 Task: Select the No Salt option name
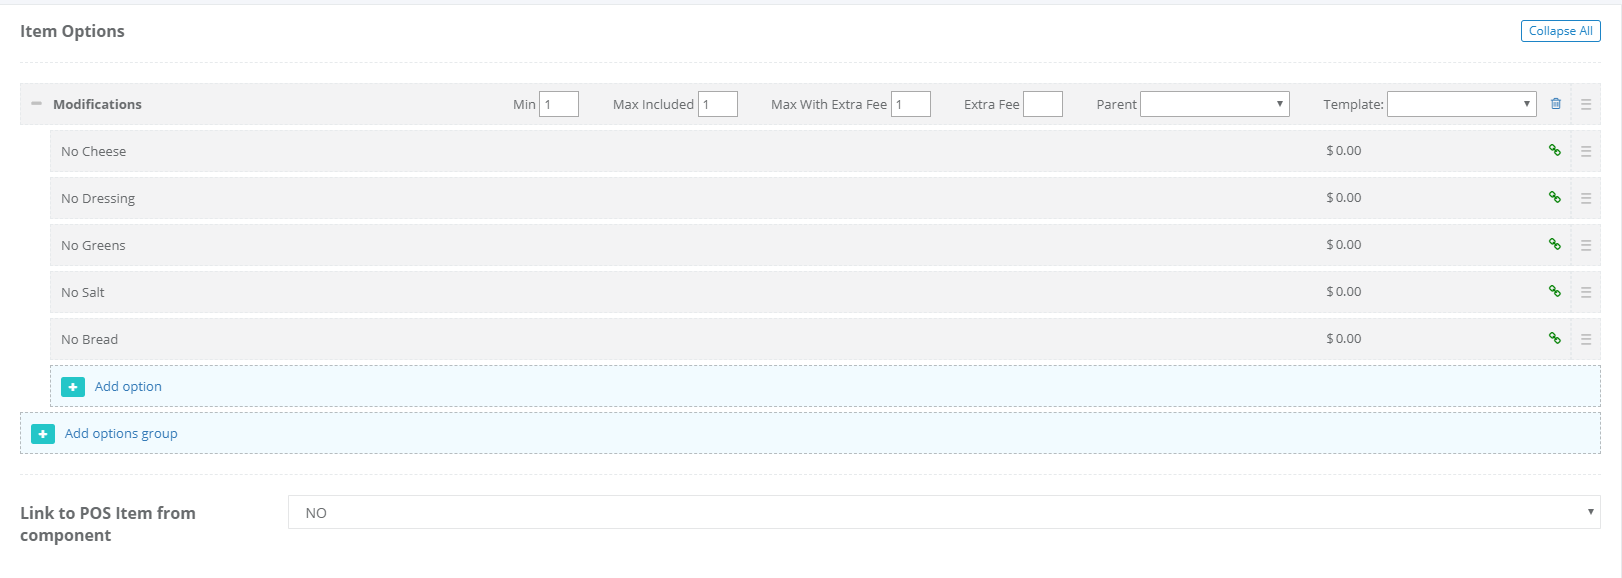[83, 293]
